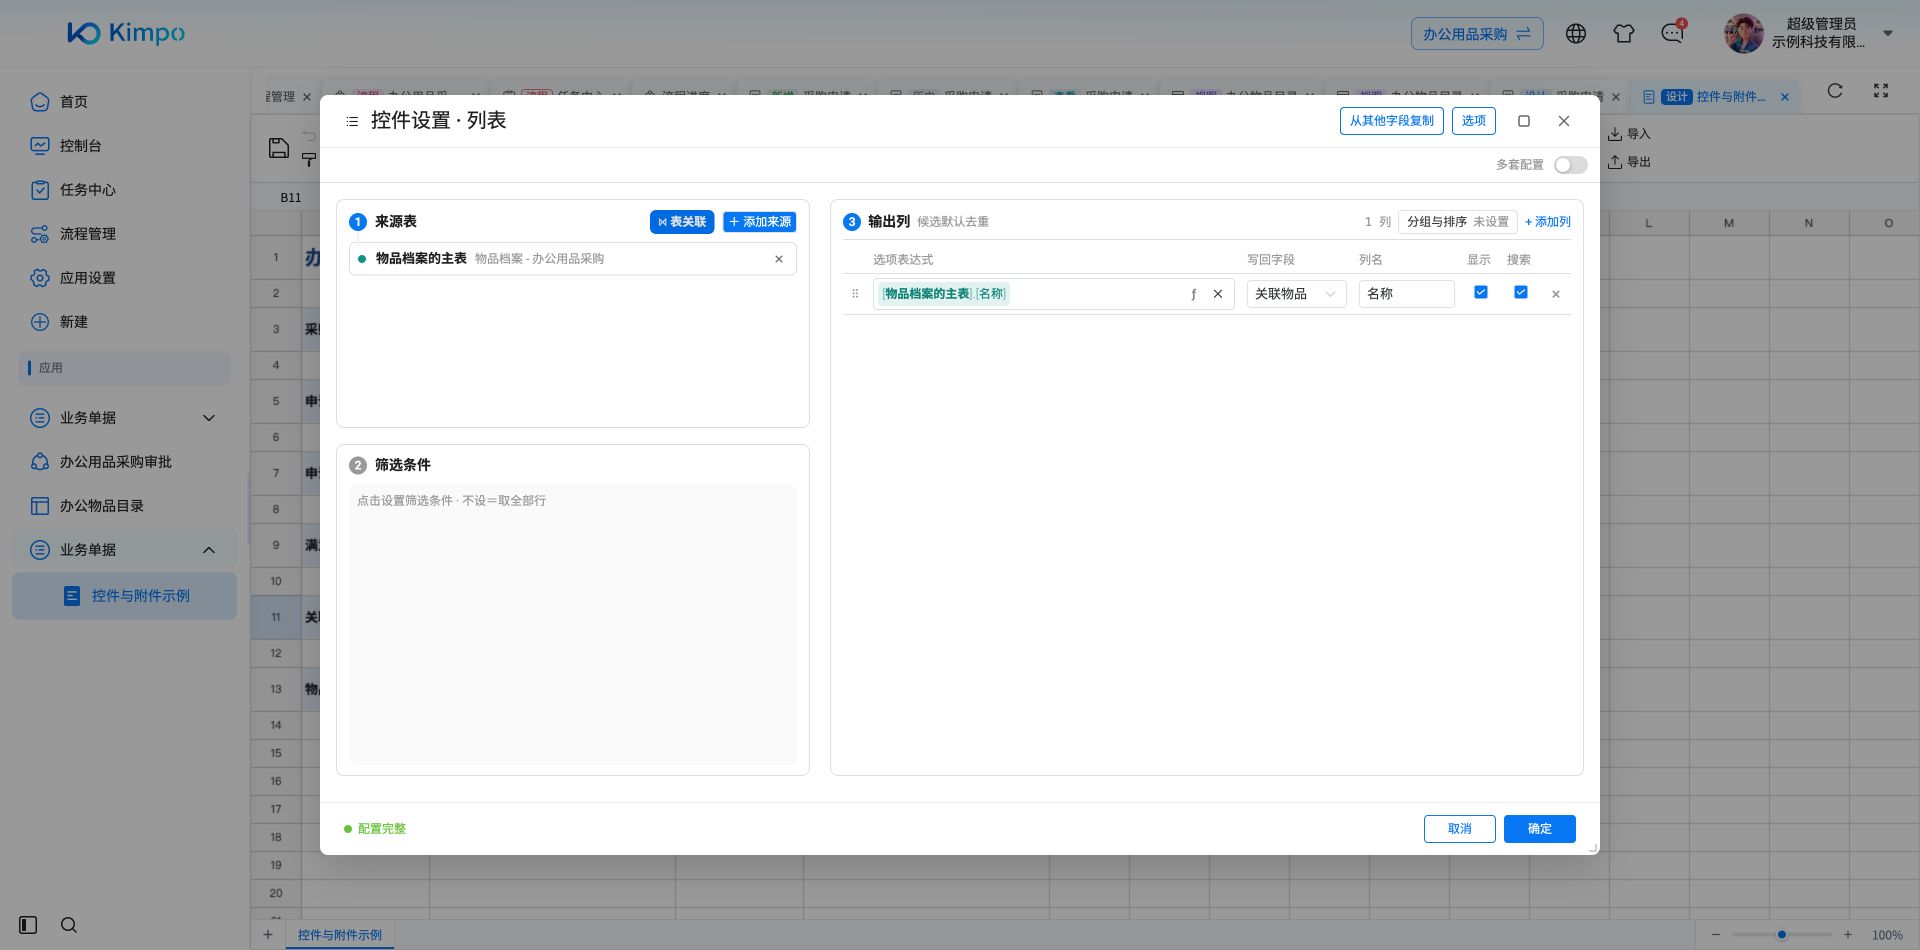The height and width of the screenshot is (950, 1920).
Task: Click 添加列 link
Action: click(x=1548, y=222)
